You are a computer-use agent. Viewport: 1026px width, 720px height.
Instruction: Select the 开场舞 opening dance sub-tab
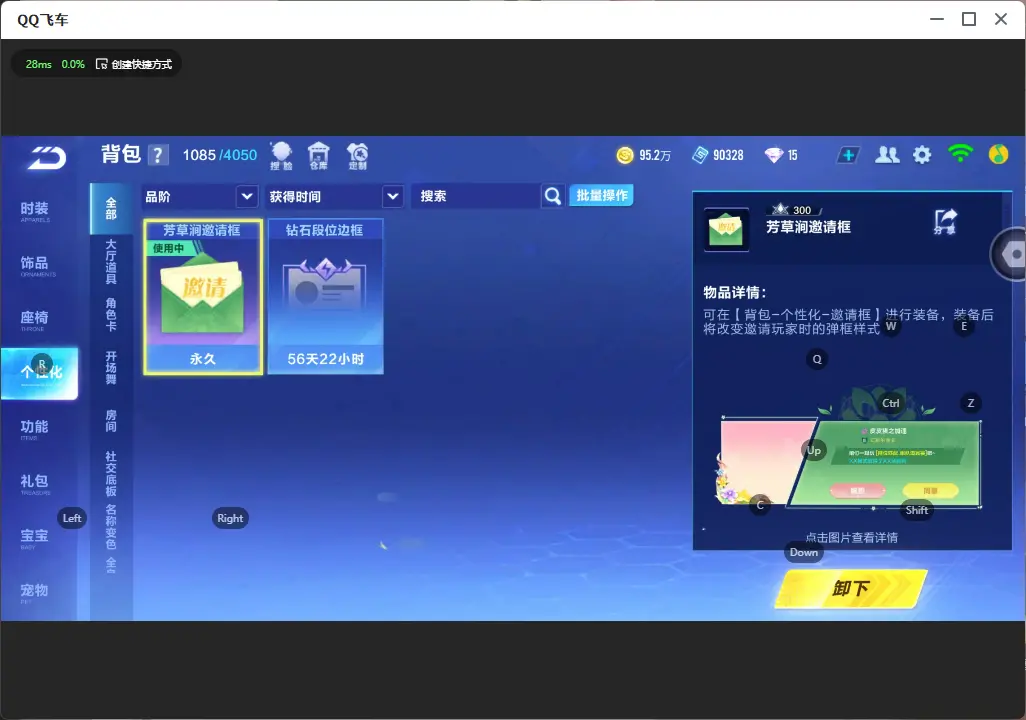click(111, 368)
